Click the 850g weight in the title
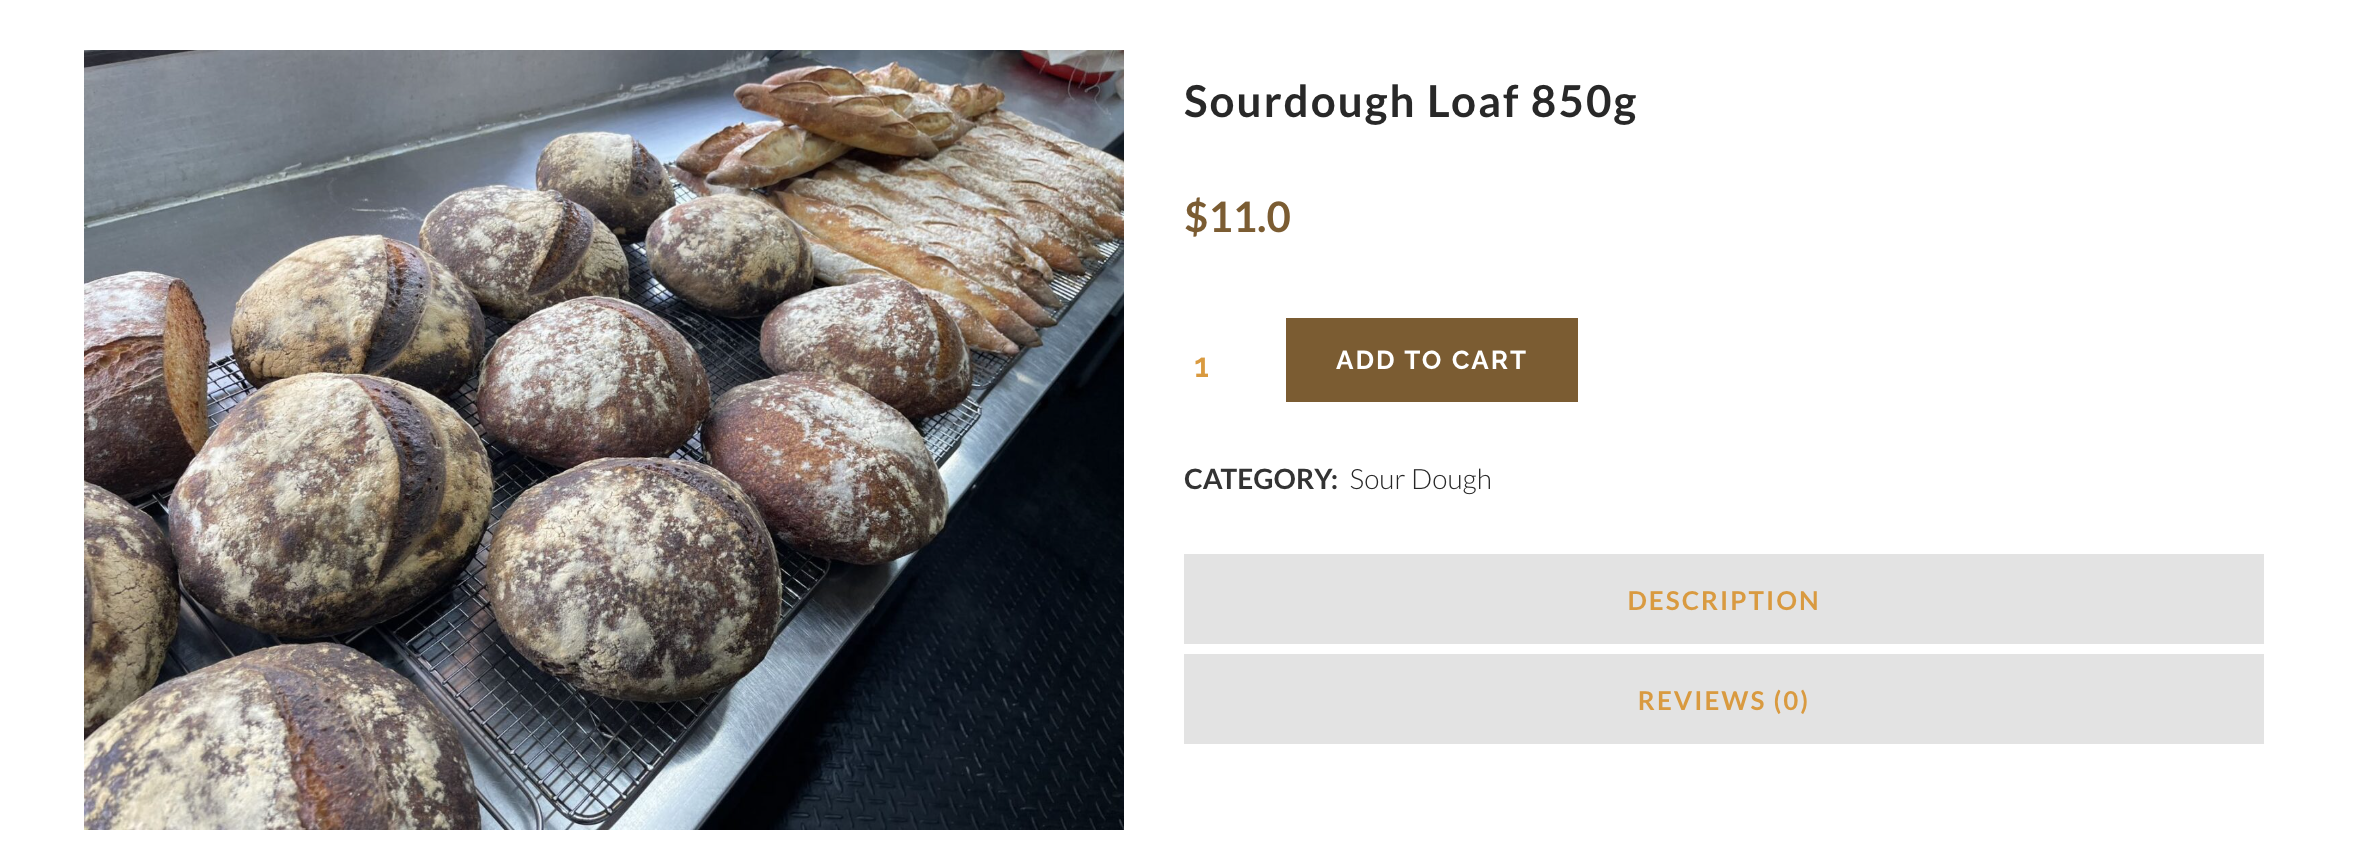Image resolution: width=2376 pixels, height=850 pixels. point(1584,102)
